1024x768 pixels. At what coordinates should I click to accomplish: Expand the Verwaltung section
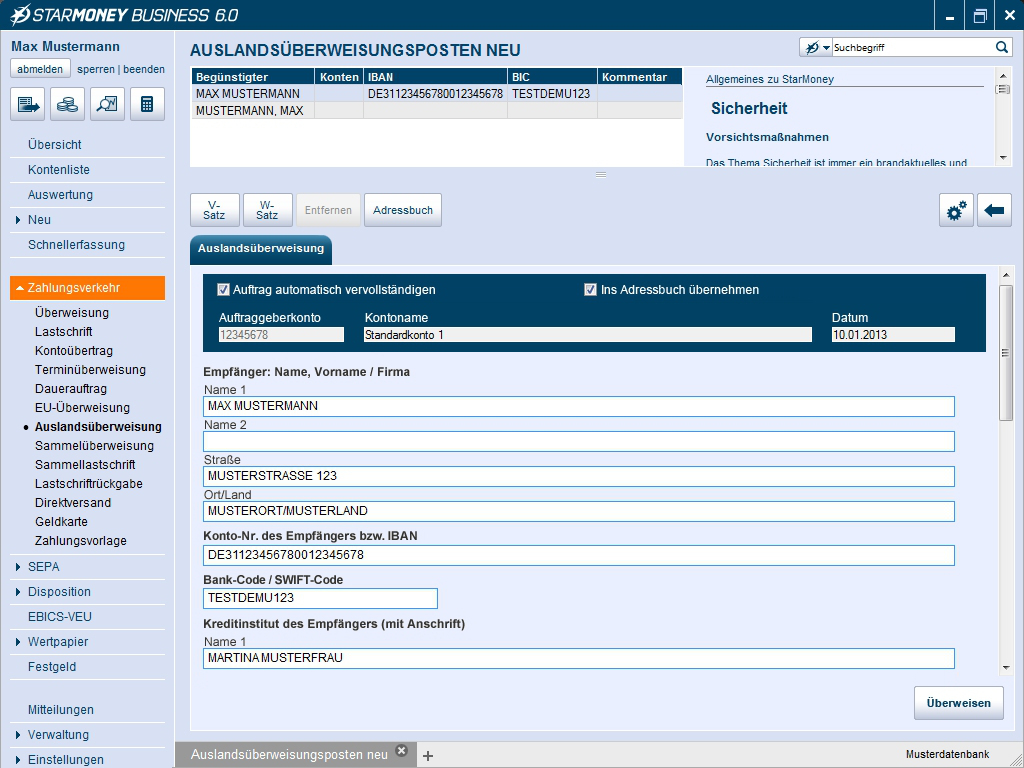pyautogui.click(x=17, y=735)
